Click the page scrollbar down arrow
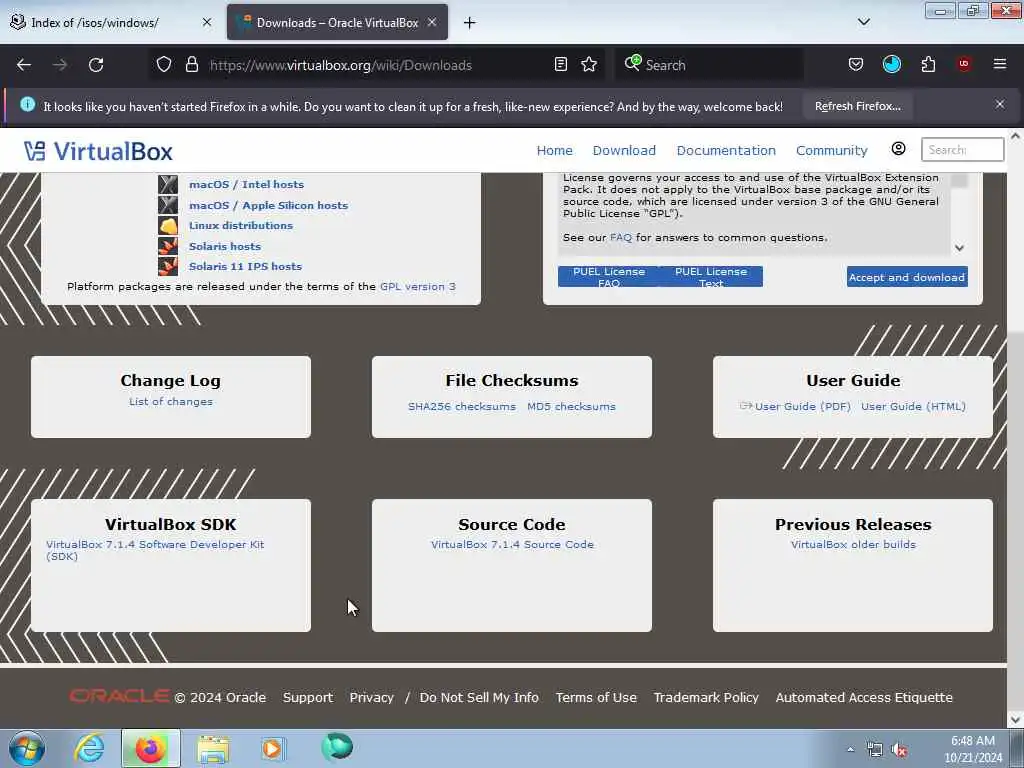The height and width of the screenshot is (768, 1024). pyautogui.click(x=1015, y=720)
